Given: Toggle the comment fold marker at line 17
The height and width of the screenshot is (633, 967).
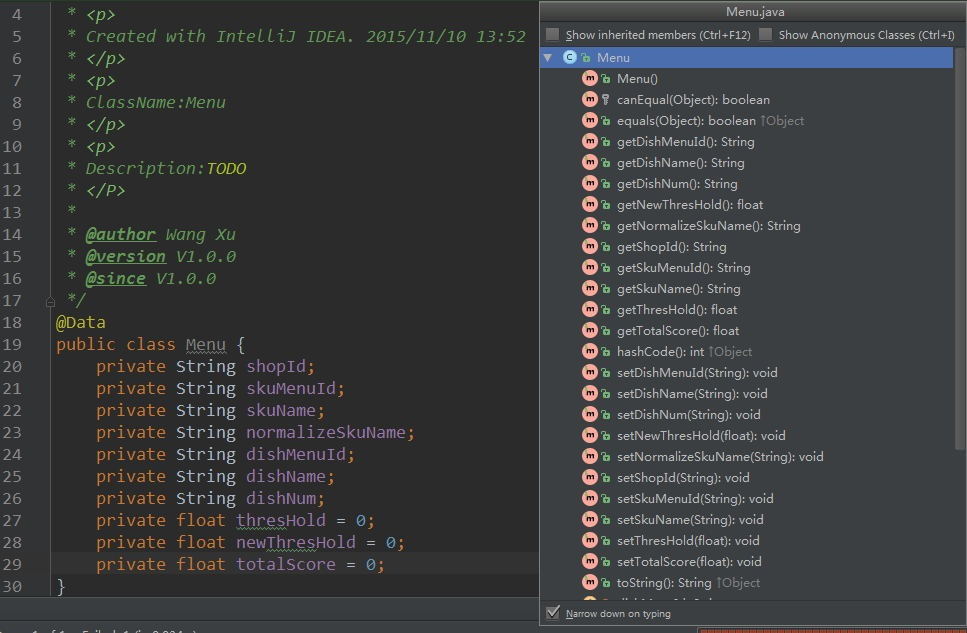Looking at the screenshot, I should point(51,302).
